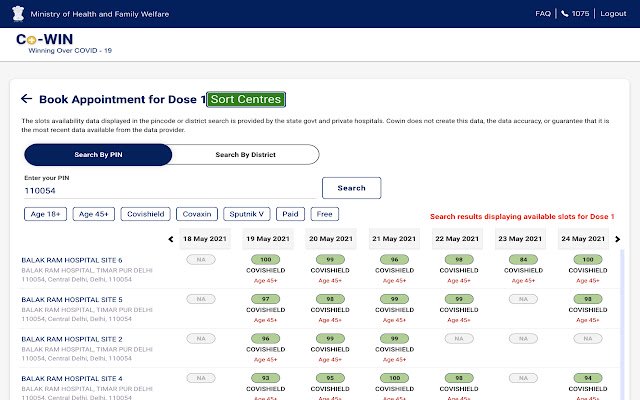Image resolution: width=640 pixels, height=400 pixels.
Task: Select the 19 May 2021 date header
Action: (x=268, y=239)
